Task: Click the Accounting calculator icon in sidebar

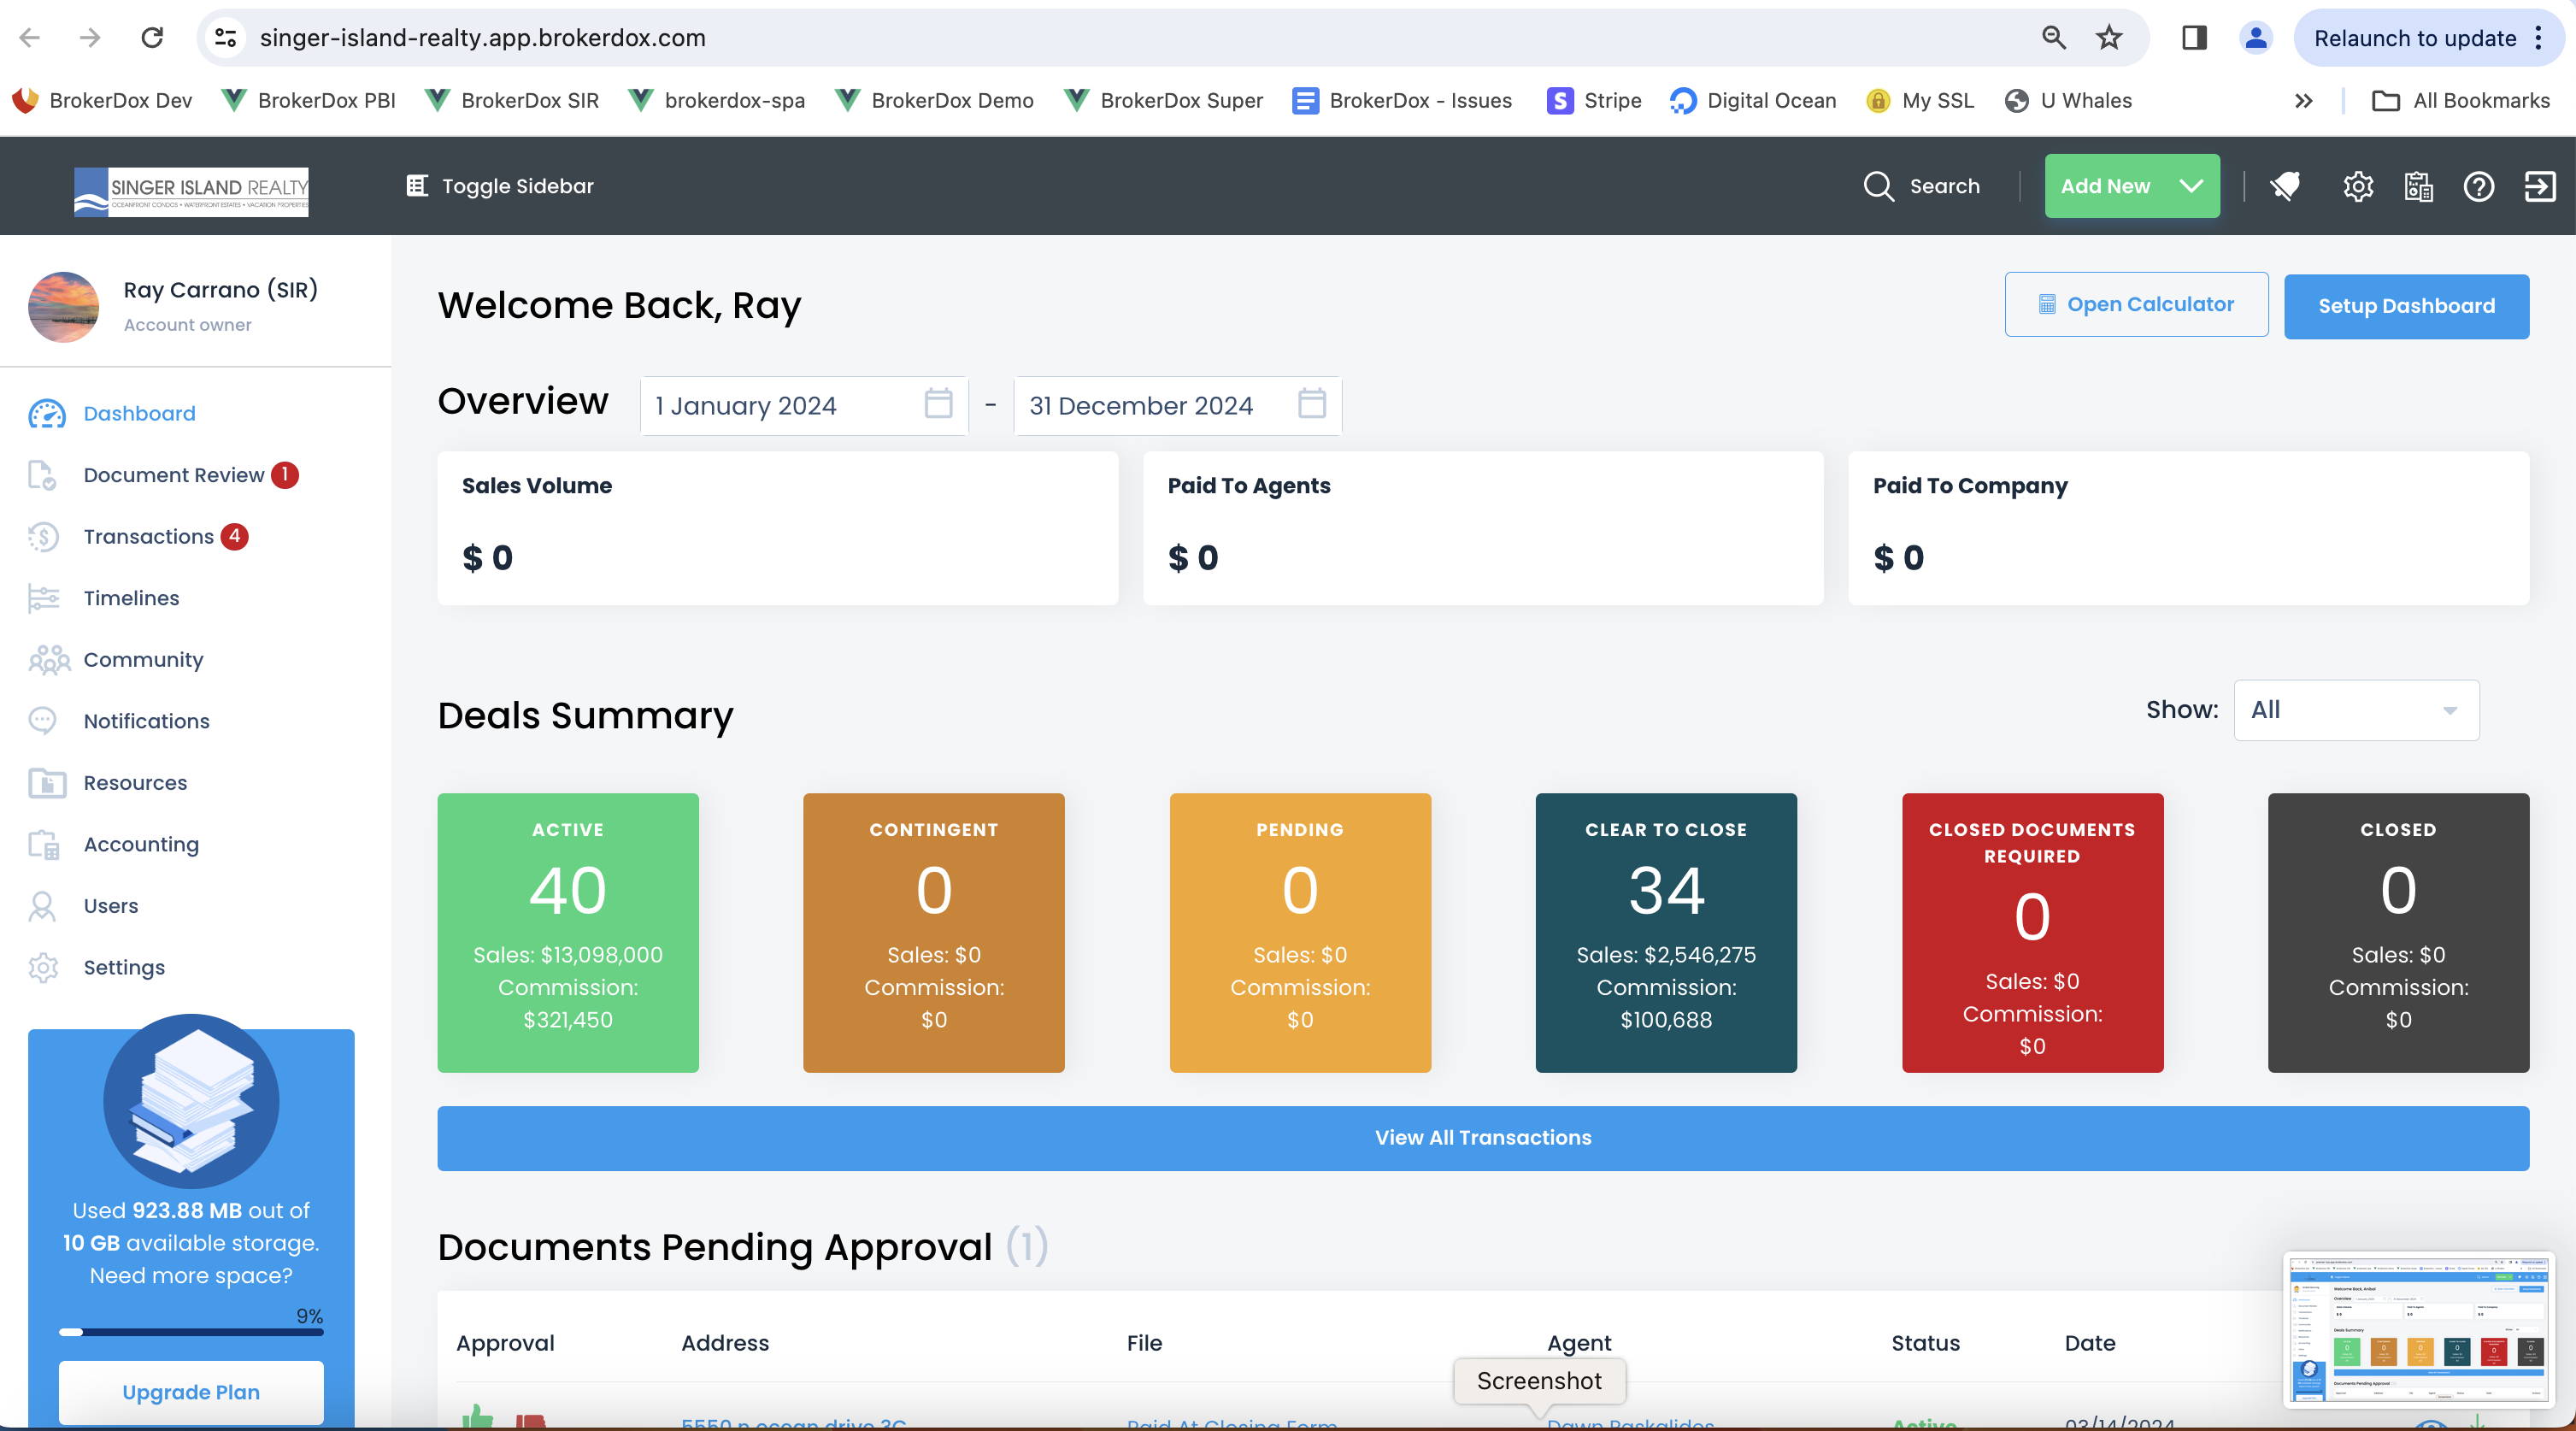Action: (x=44, y=845)
